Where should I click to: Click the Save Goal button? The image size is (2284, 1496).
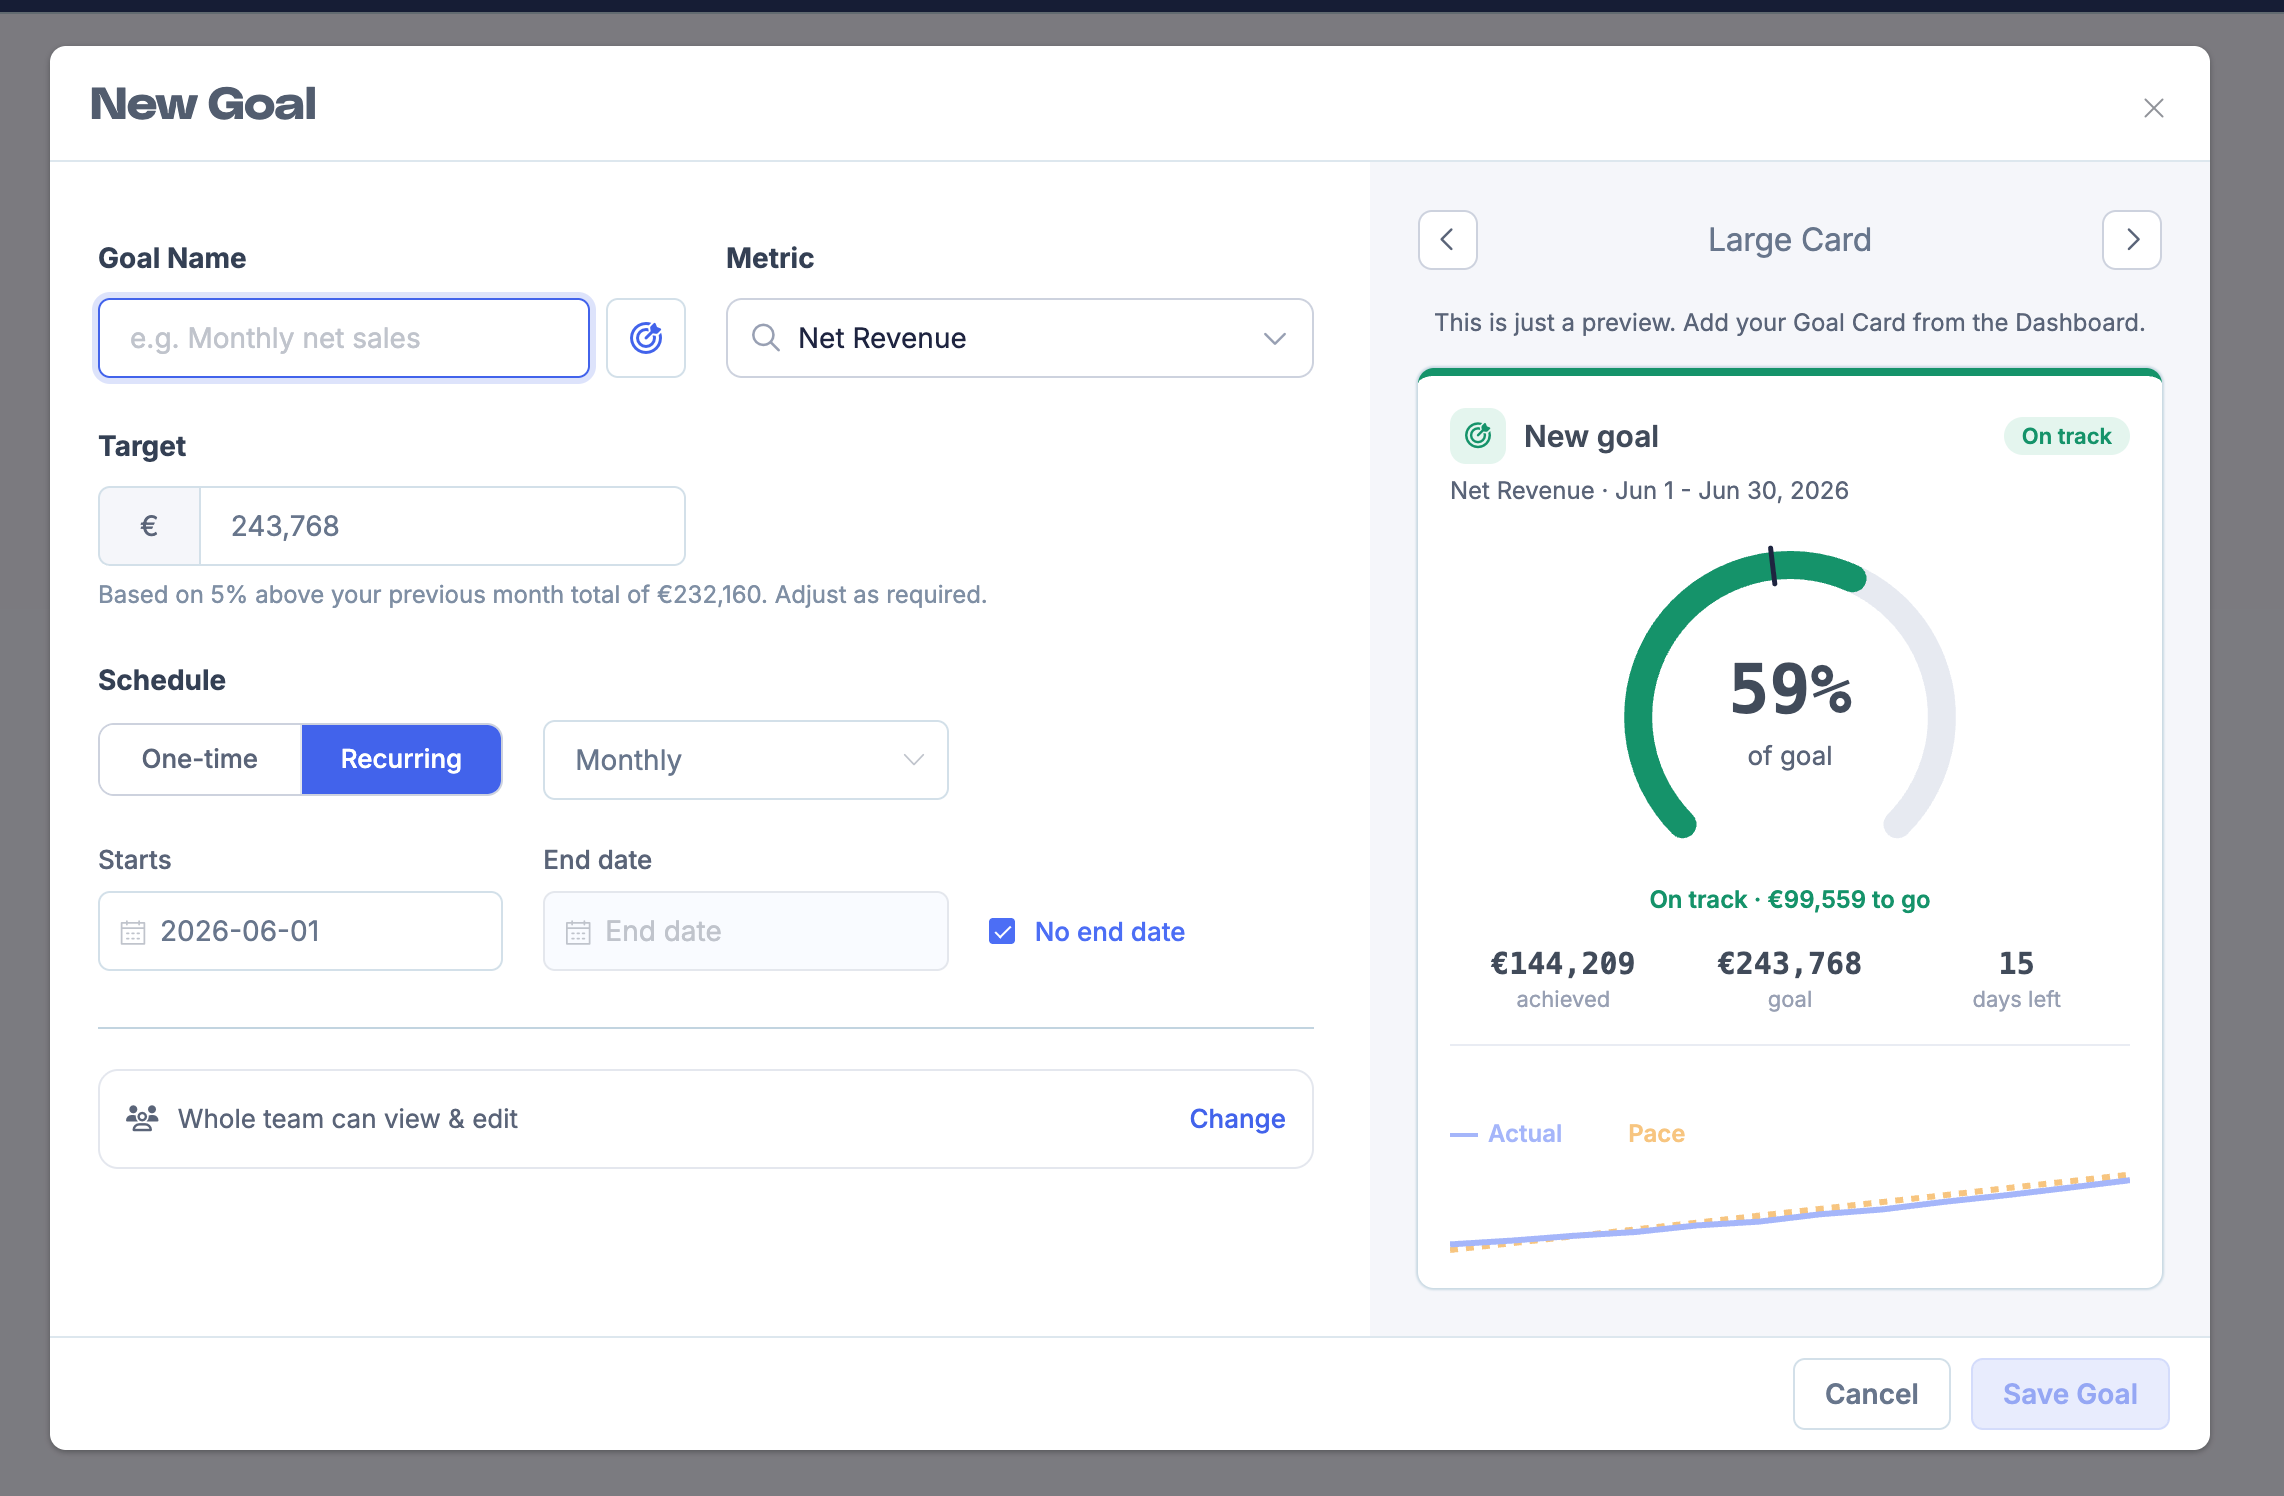(x=2069, y=1393)
